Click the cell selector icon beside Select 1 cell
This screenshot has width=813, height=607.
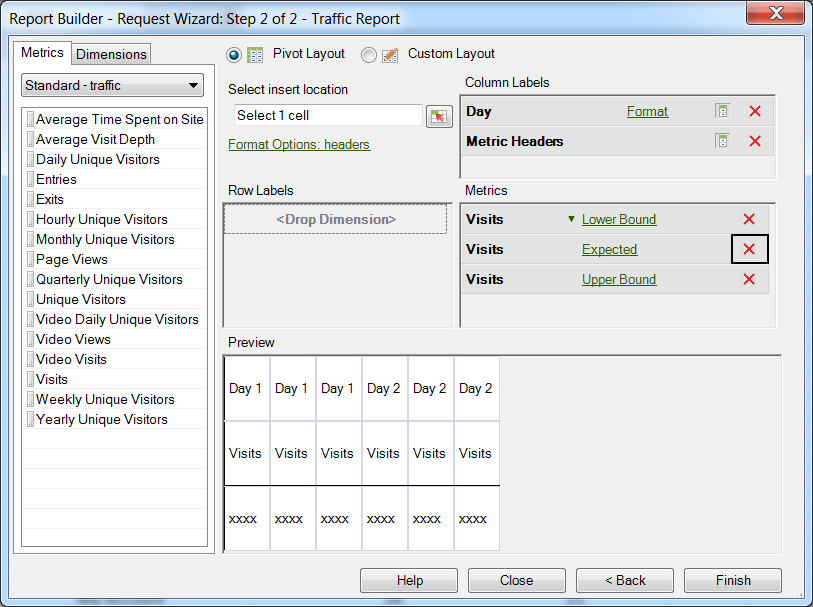[439, 116]
